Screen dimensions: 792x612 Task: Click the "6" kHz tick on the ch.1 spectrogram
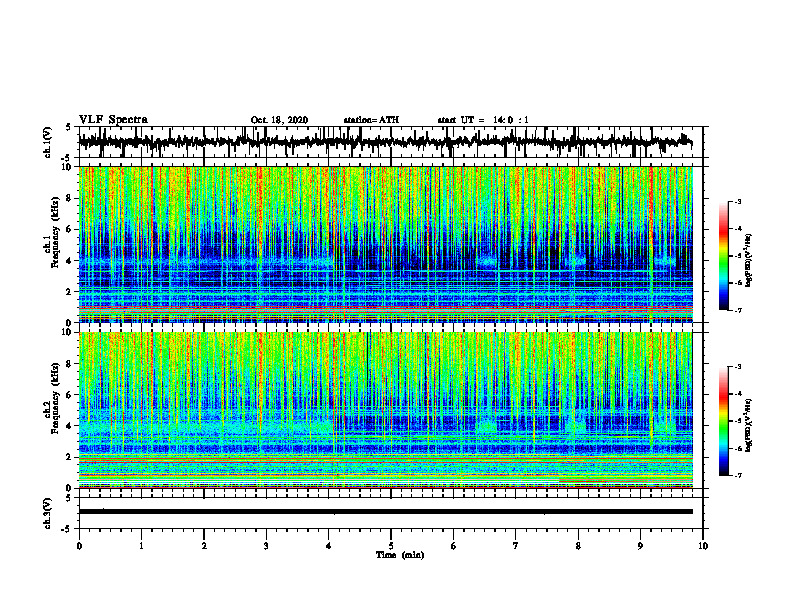click(70, 229)
